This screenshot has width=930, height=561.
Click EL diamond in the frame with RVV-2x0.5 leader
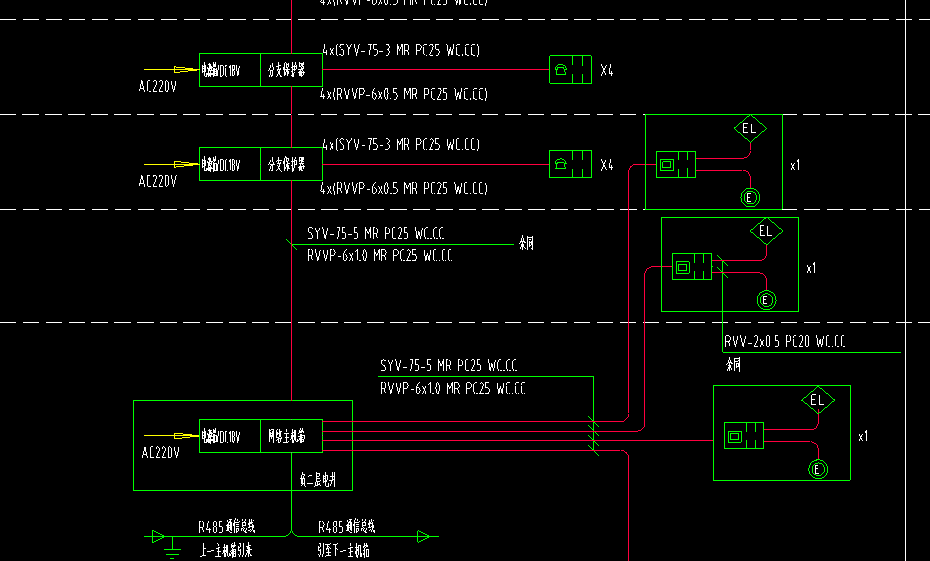tap(766, 231)
